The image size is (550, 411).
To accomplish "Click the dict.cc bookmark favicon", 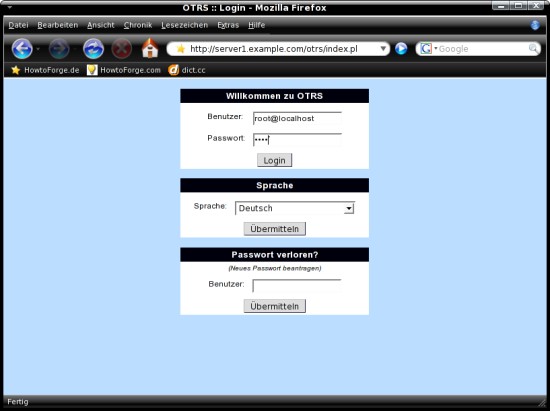I will tap(173, 70).
